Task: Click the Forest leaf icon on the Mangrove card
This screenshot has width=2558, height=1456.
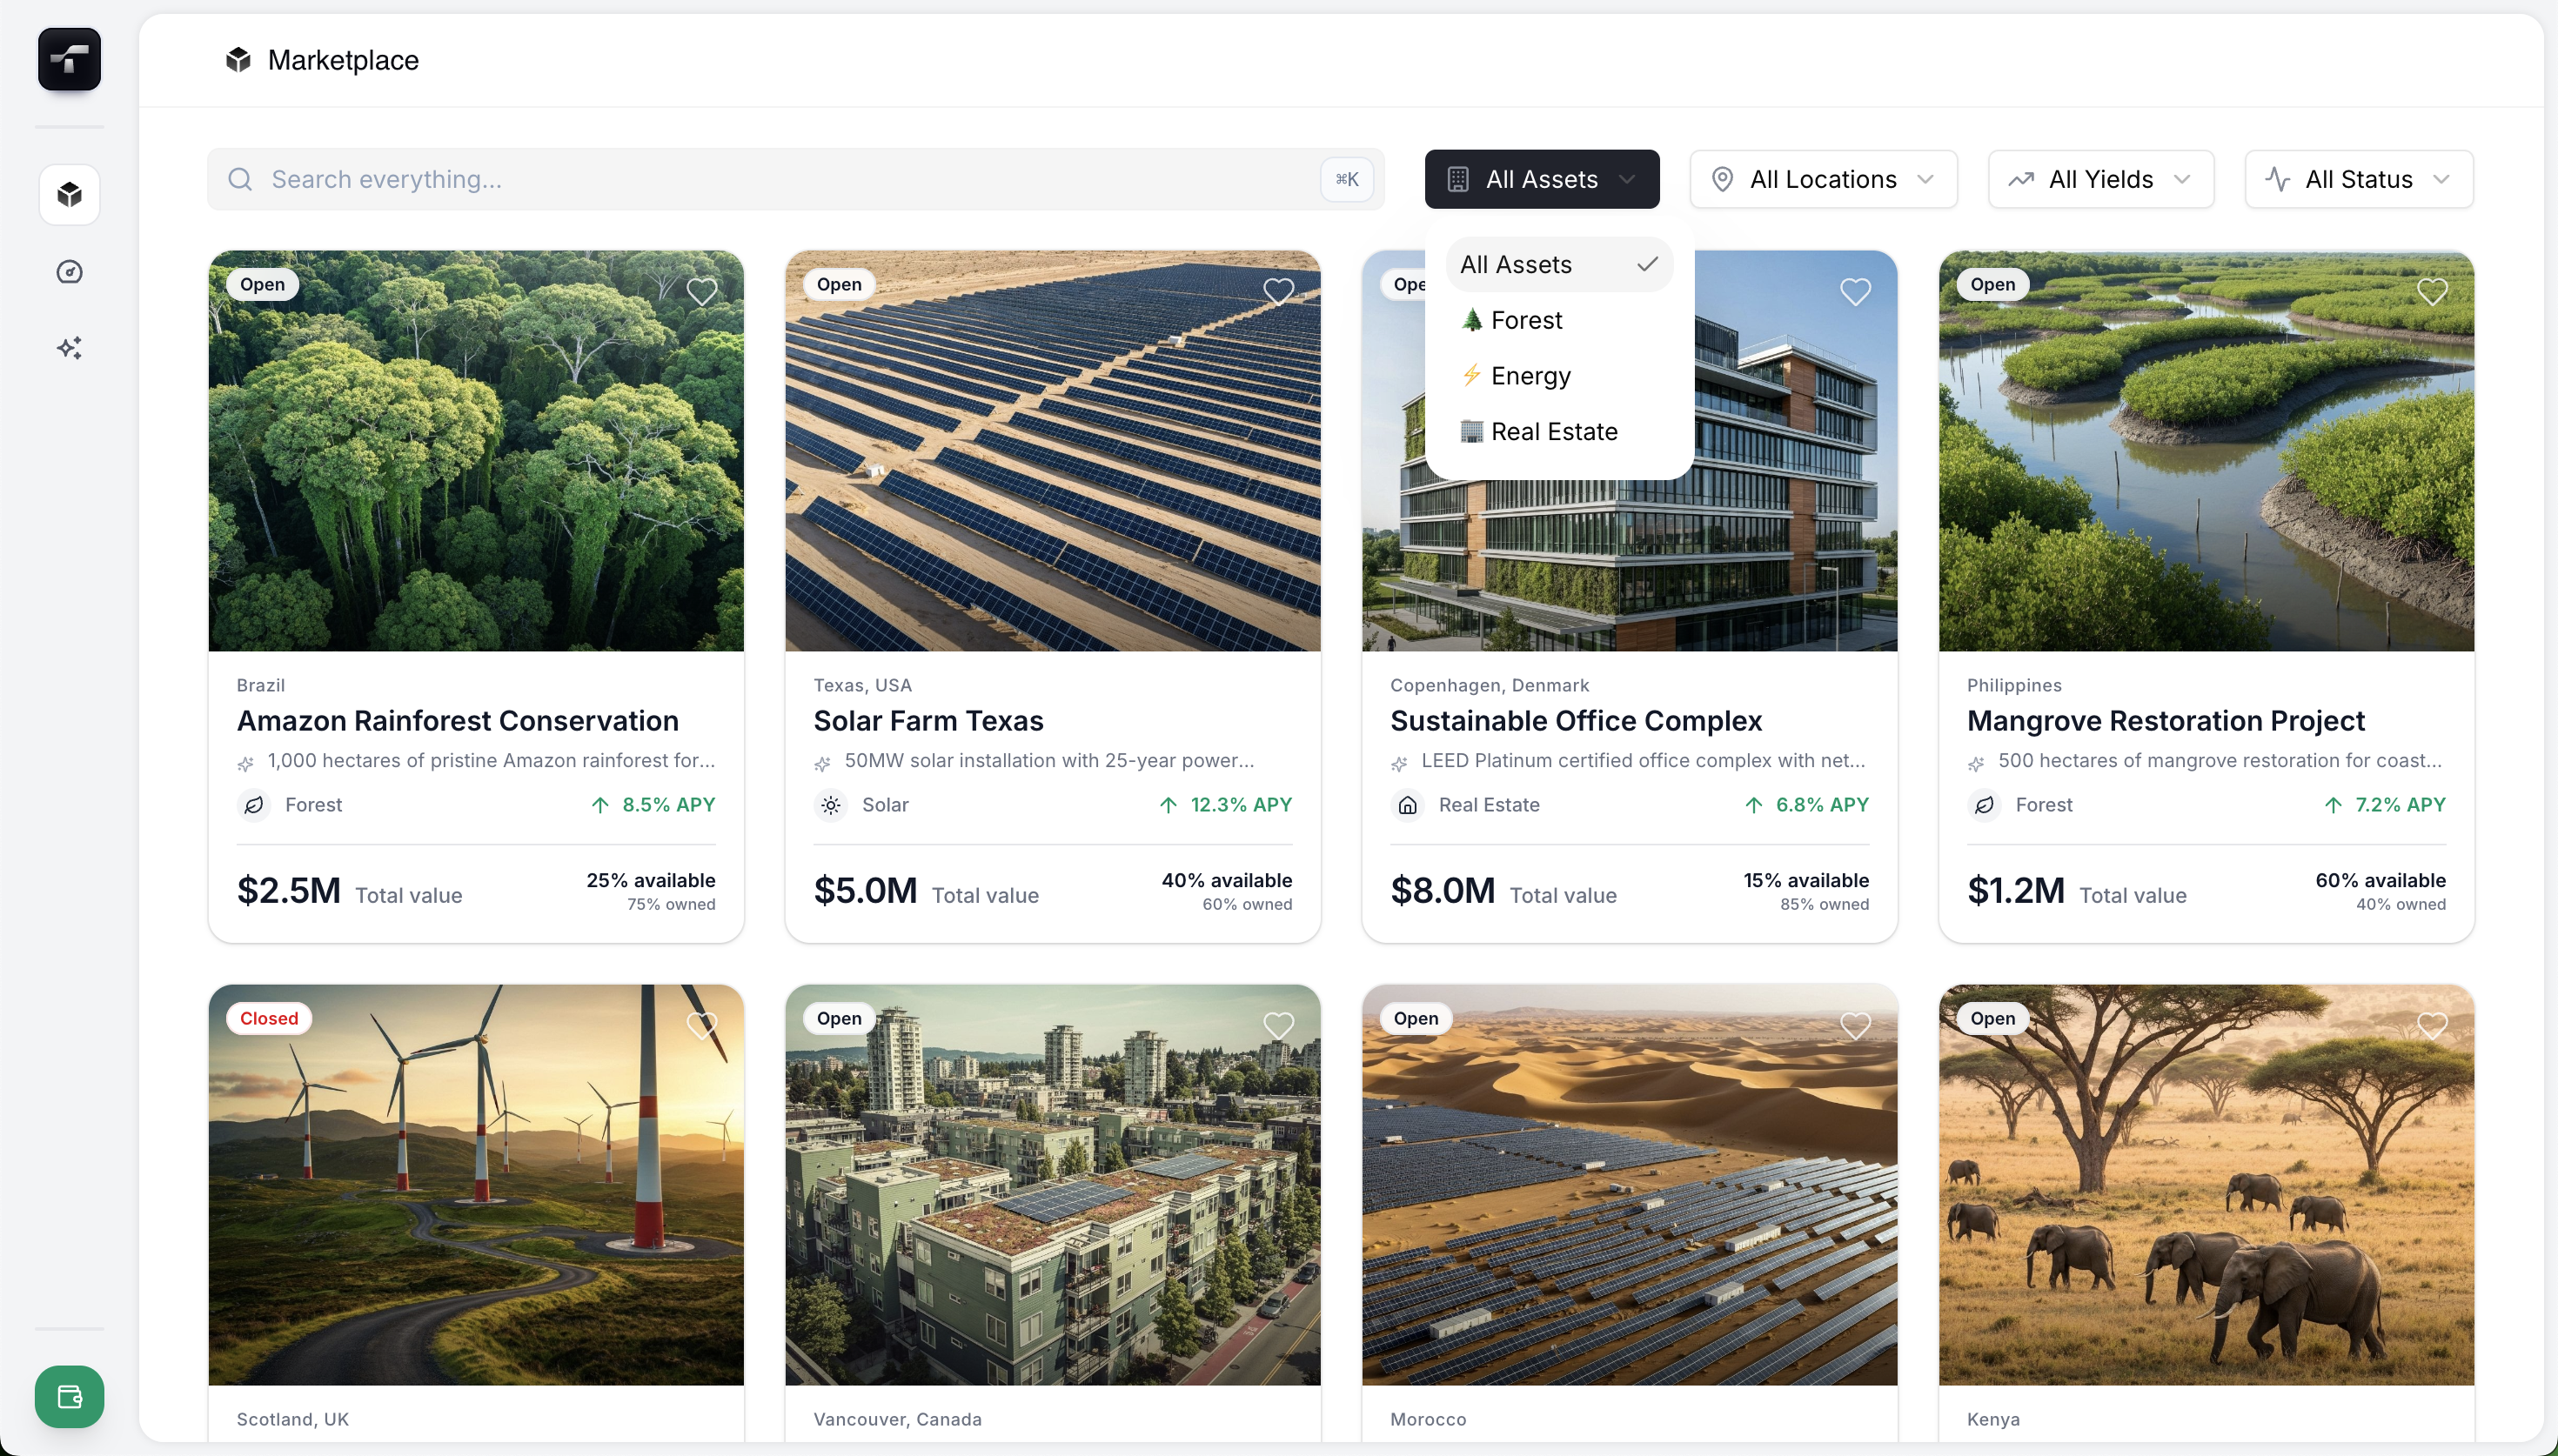Action: coord(1984,805)
